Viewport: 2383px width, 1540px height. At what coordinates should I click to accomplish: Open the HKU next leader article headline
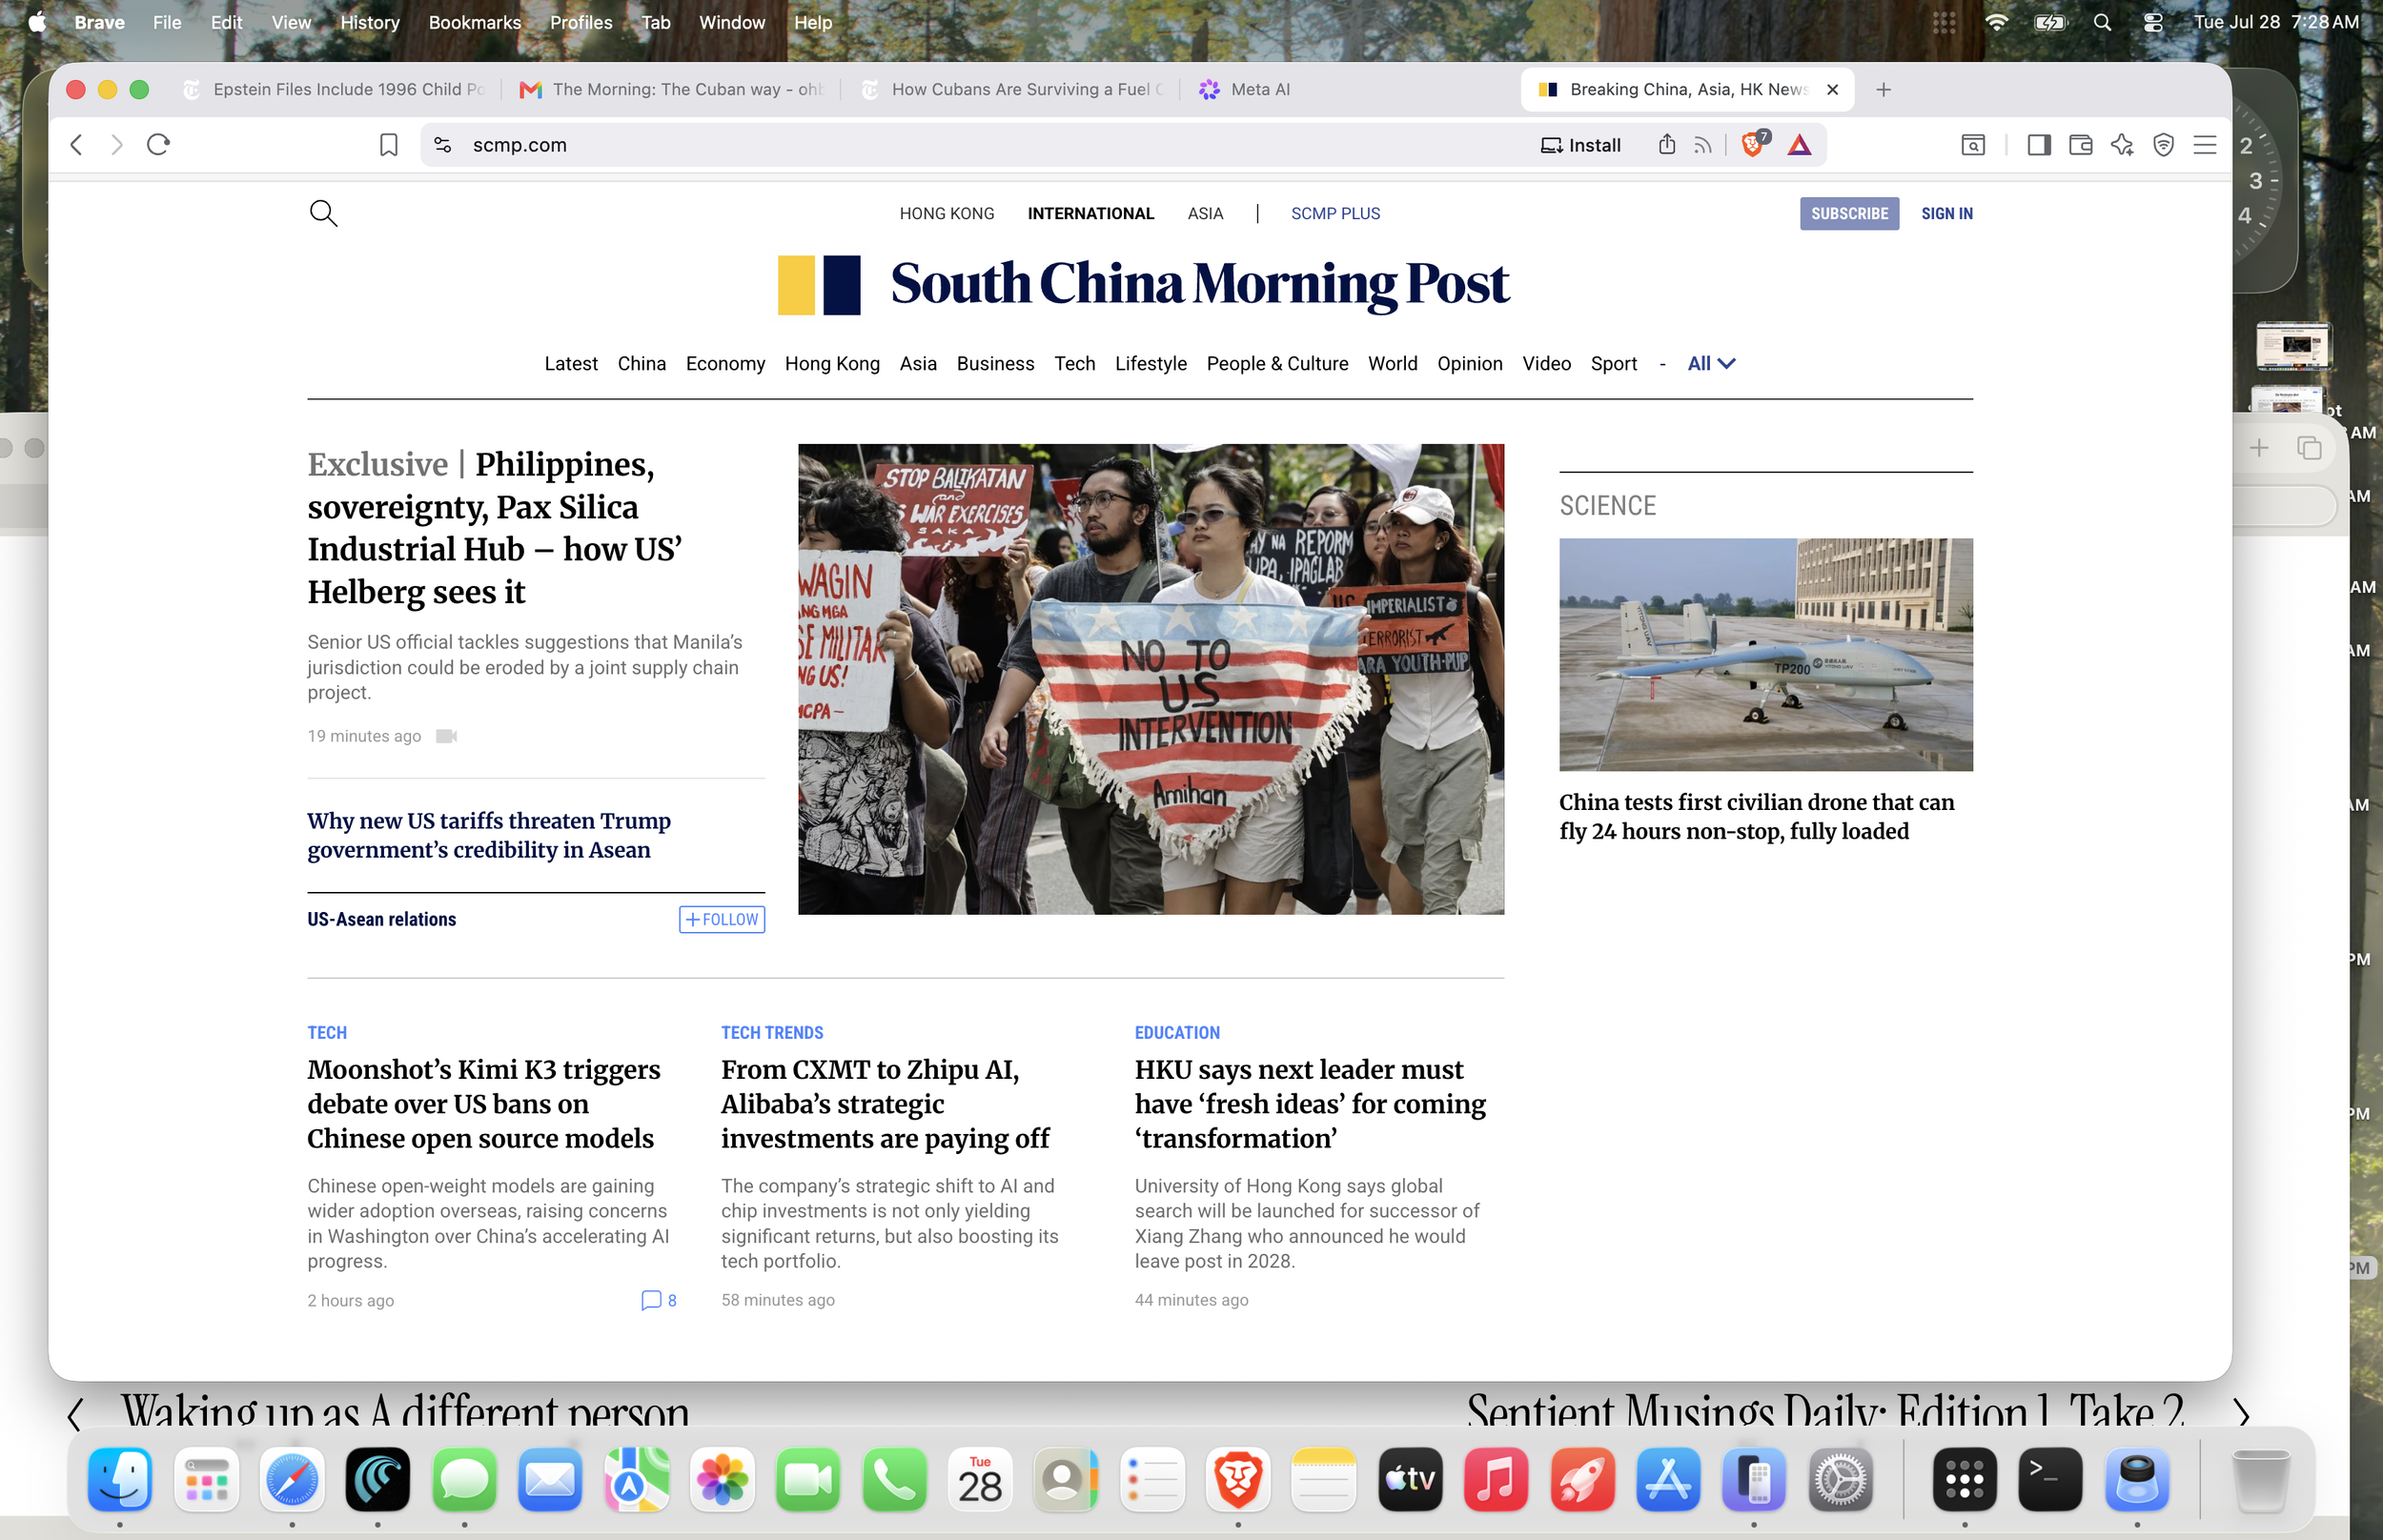click(1310, 1104)
